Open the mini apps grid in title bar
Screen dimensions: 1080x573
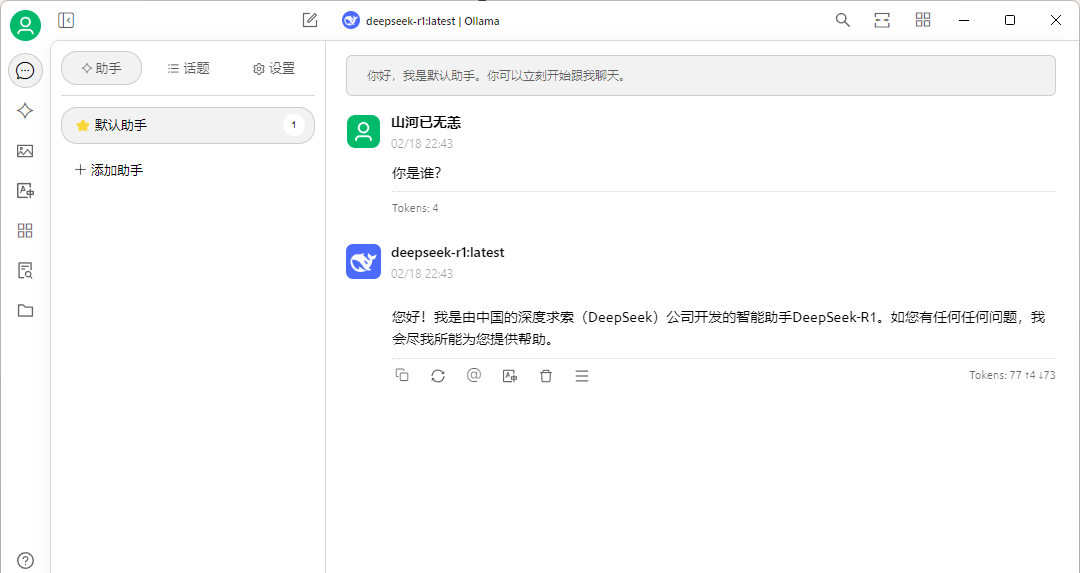923,20
